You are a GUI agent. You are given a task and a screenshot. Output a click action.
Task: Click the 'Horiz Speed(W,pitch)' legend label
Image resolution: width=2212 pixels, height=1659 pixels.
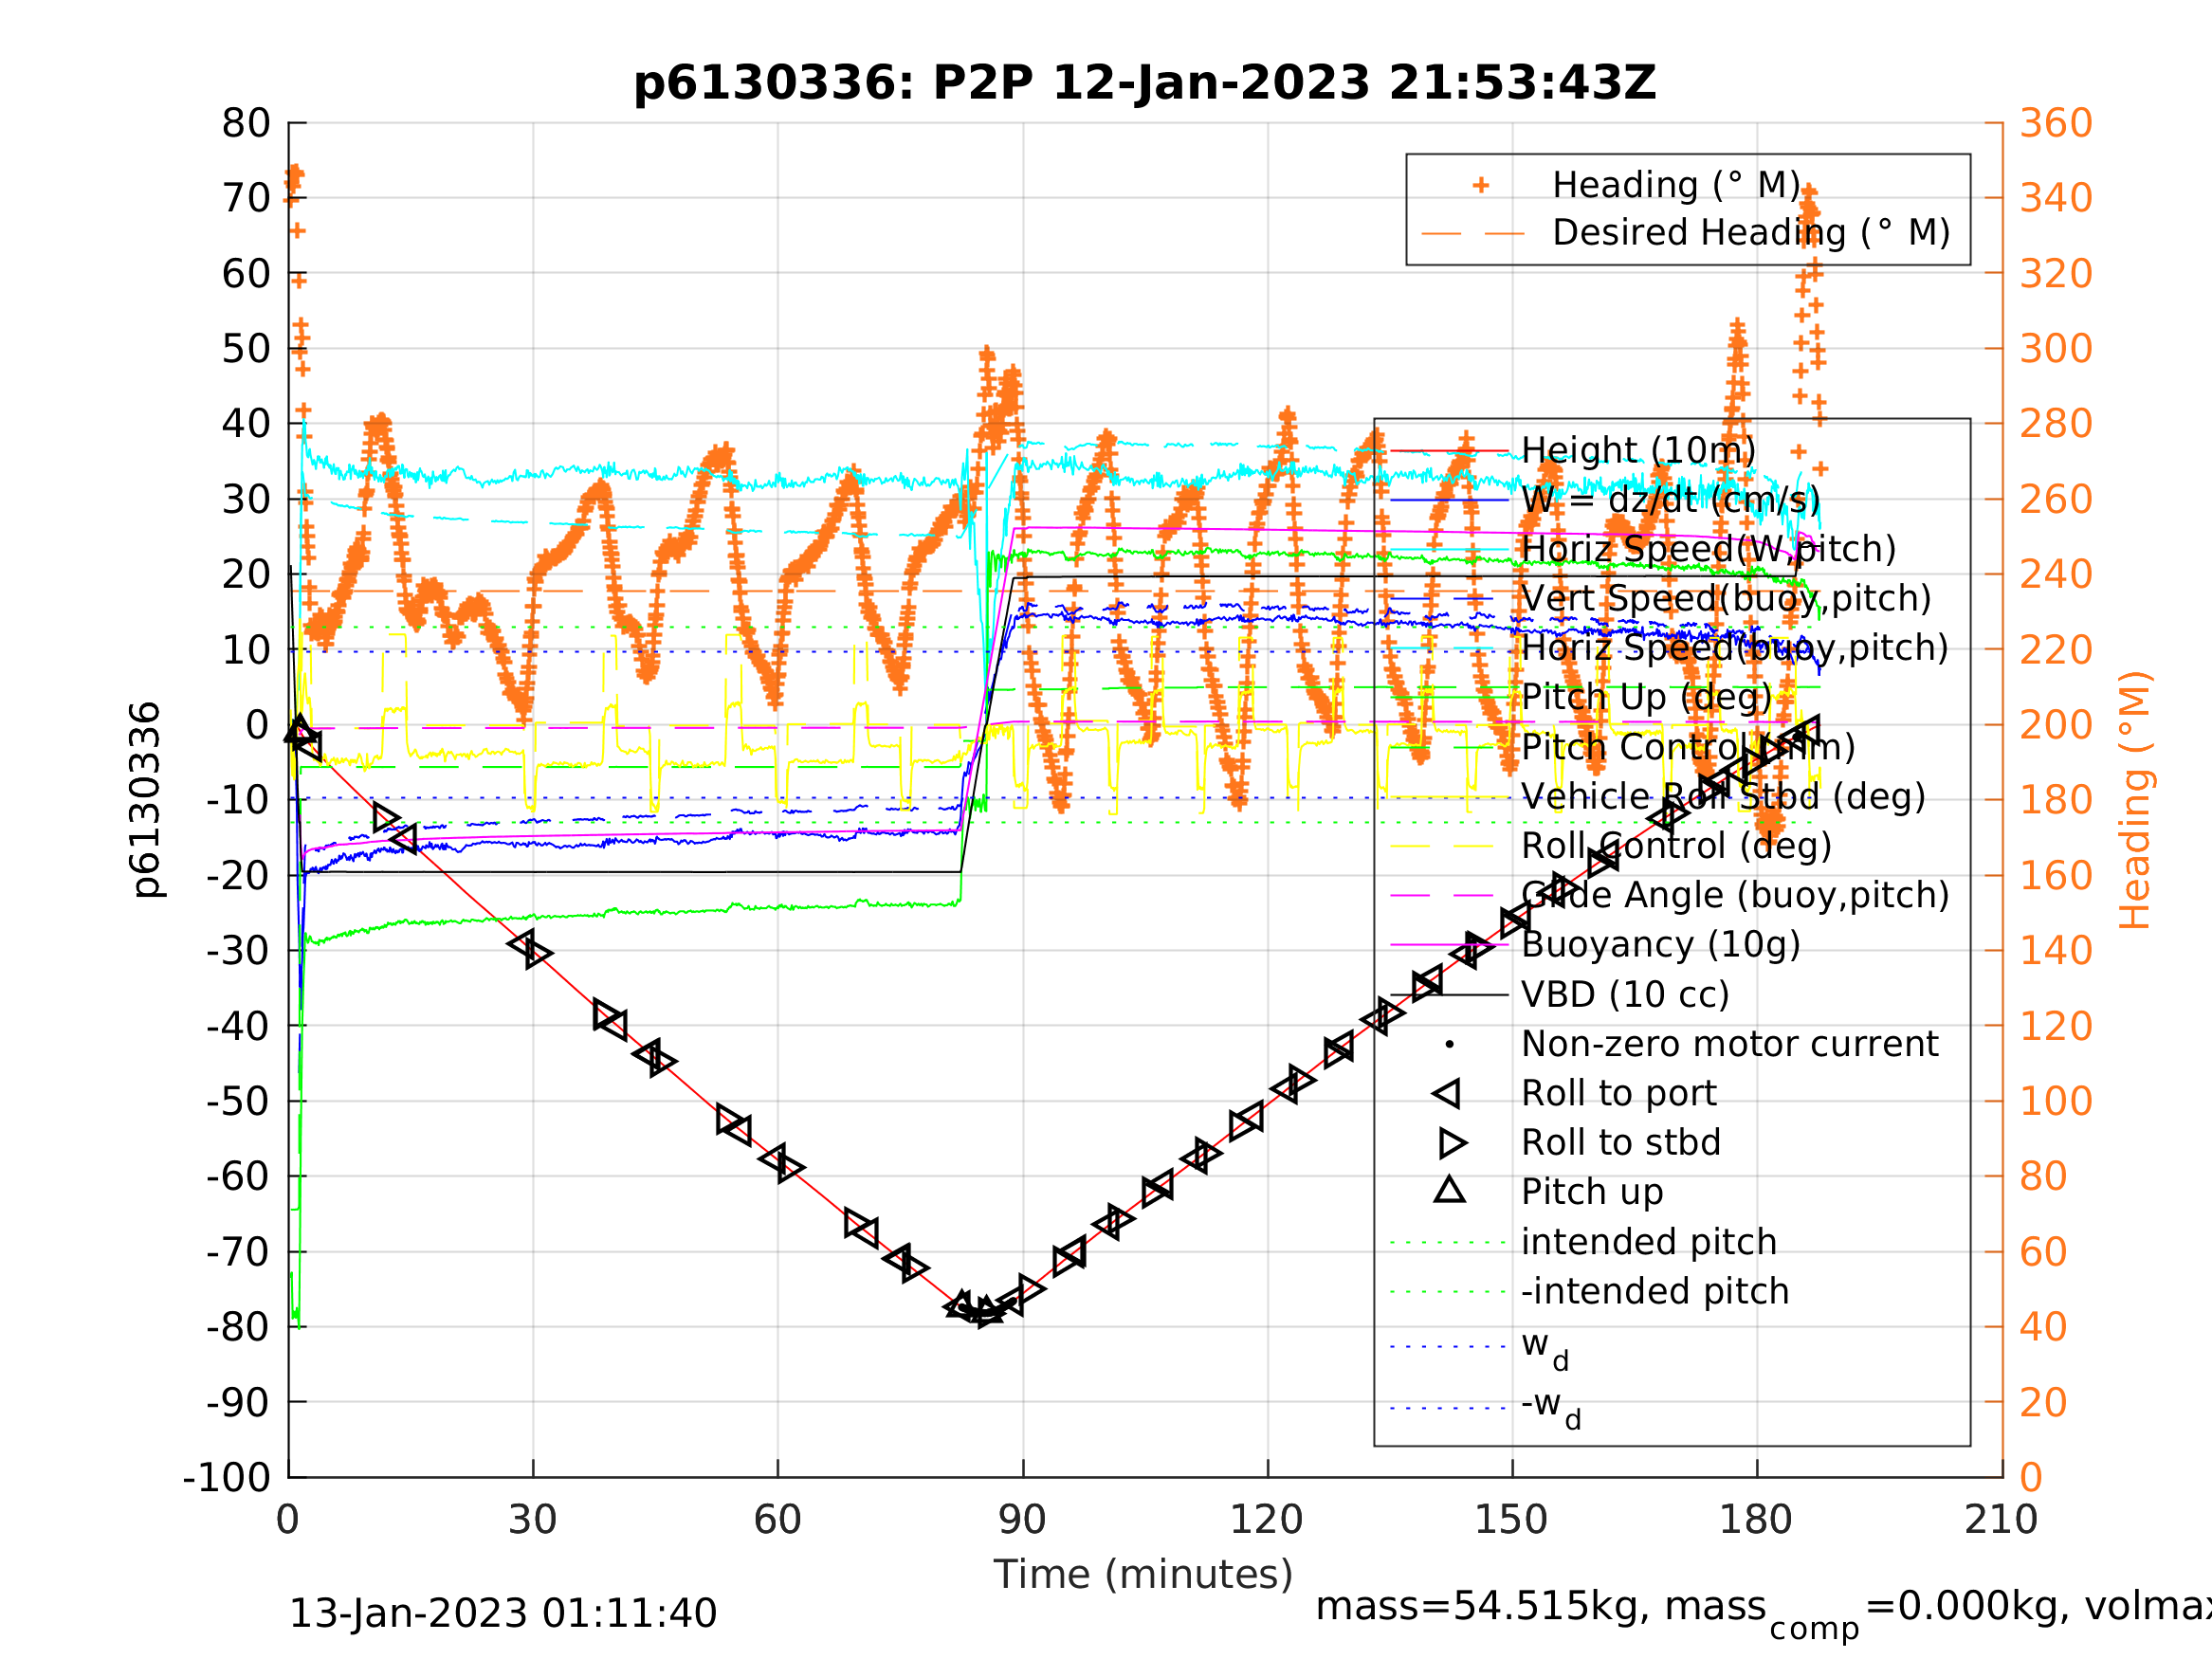(1708, 550)
